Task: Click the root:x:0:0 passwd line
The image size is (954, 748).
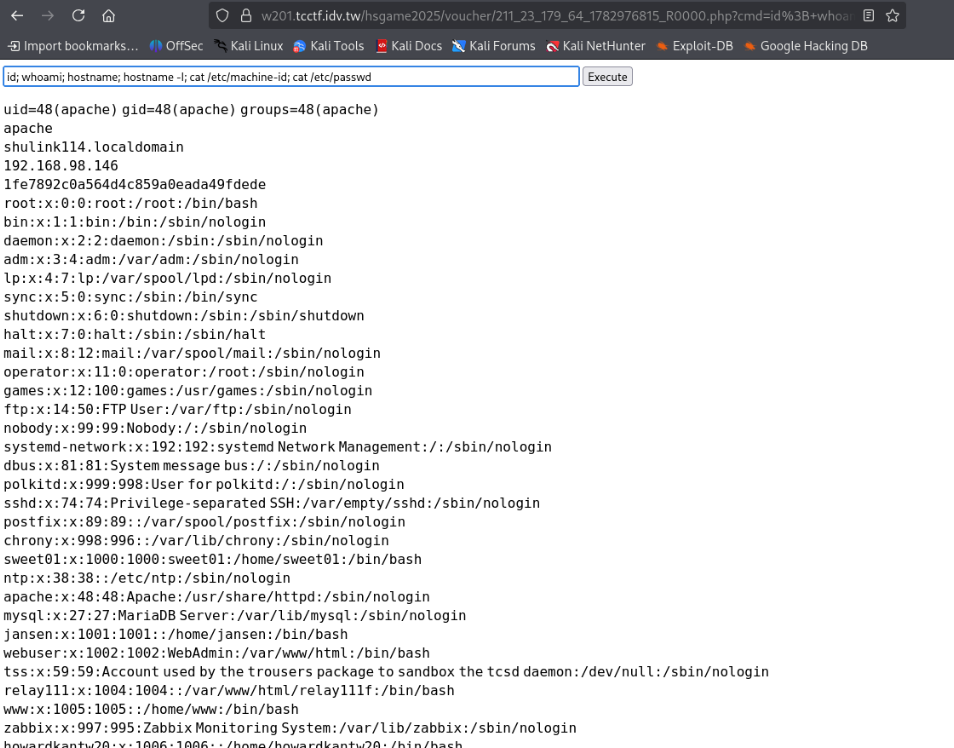Action: tap(130, 203)
